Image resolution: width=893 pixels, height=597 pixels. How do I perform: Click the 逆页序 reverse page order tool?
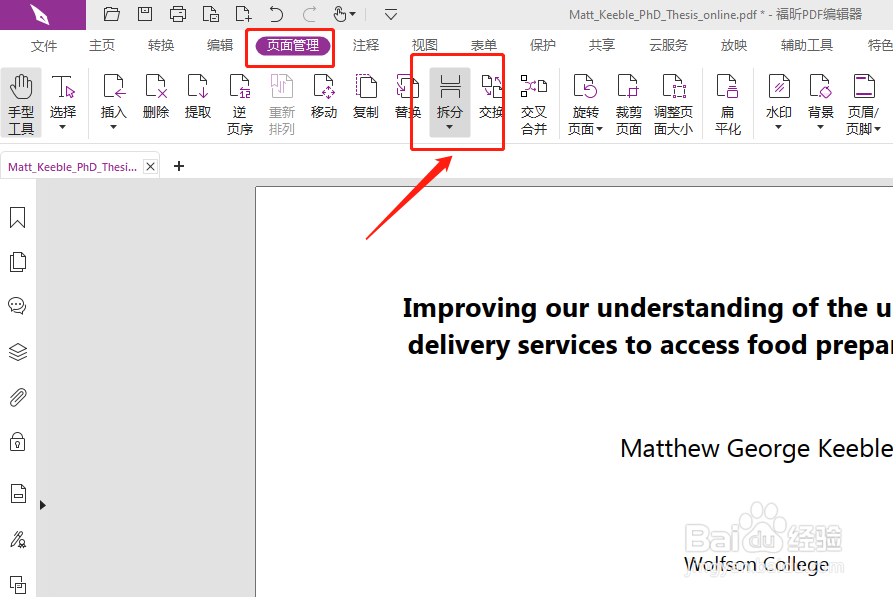240,104
